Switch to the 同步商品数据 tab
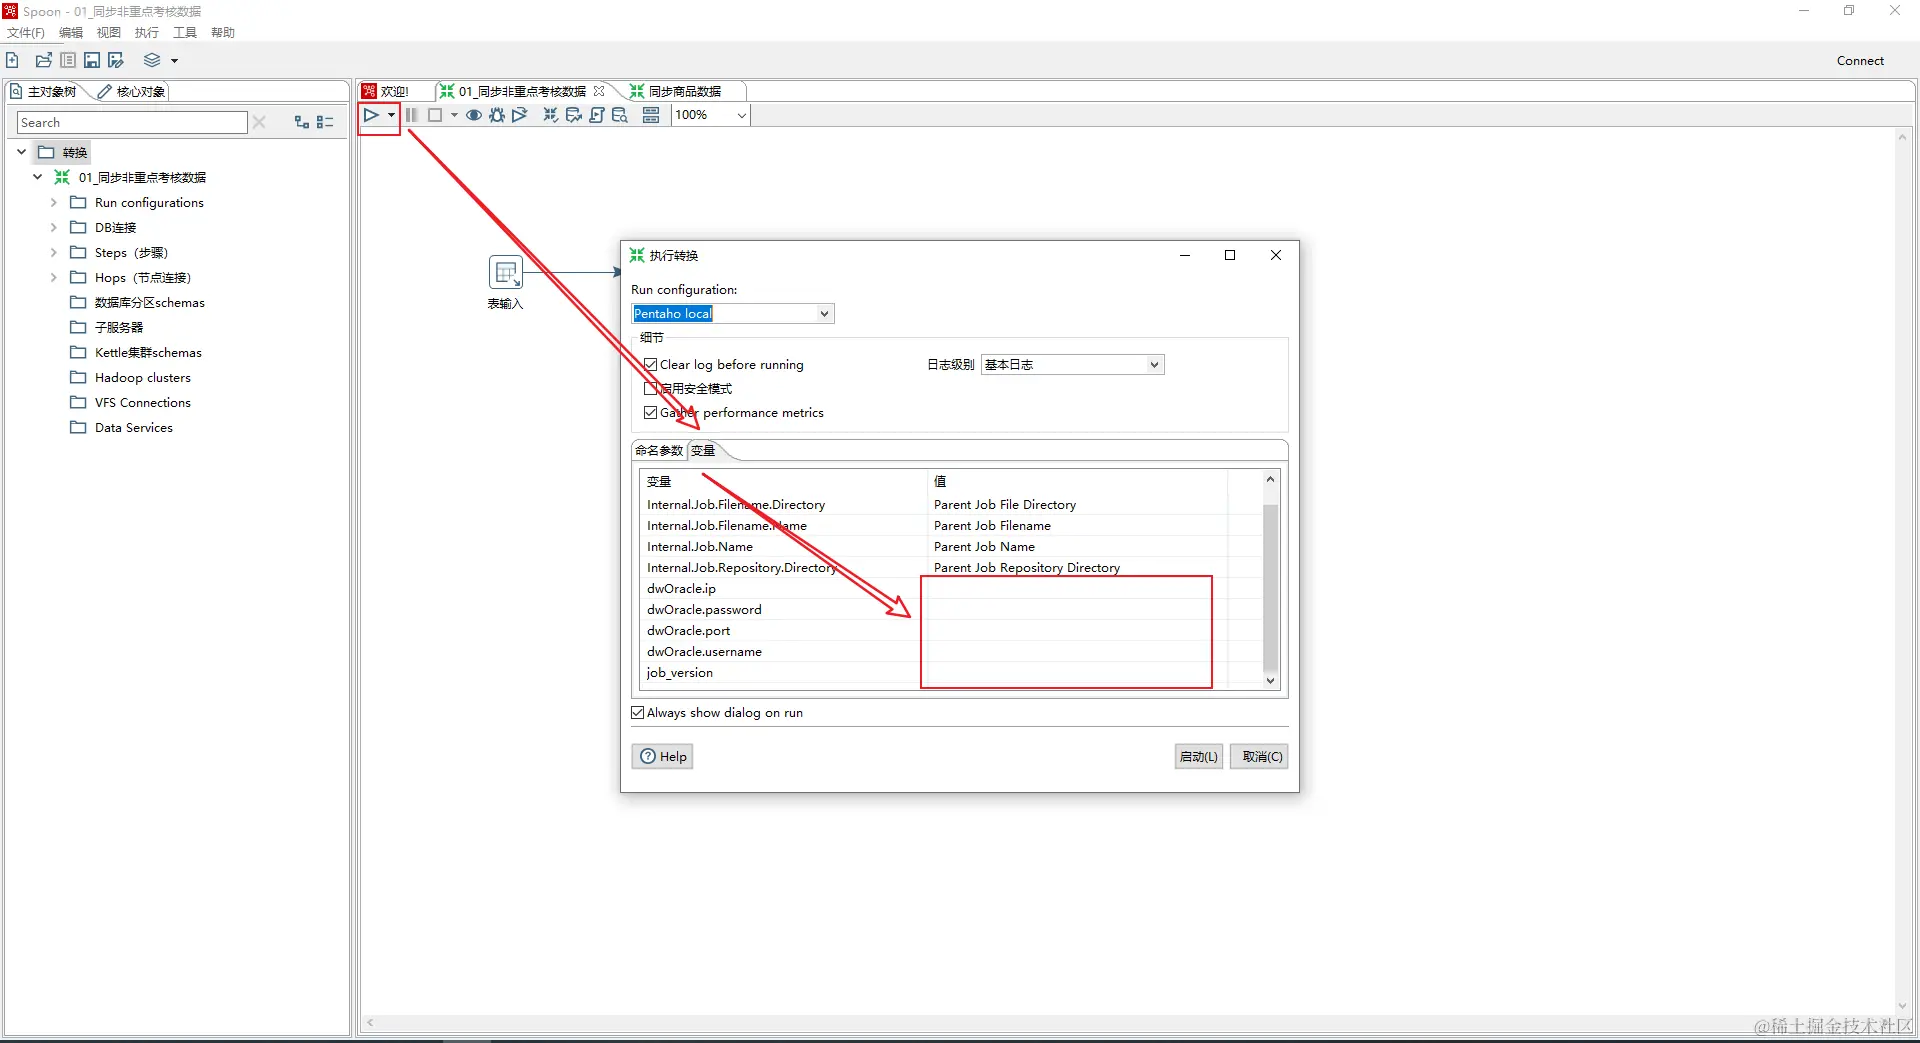The width and height of the screenshot is (1920, 1043). tap(676, 91)
